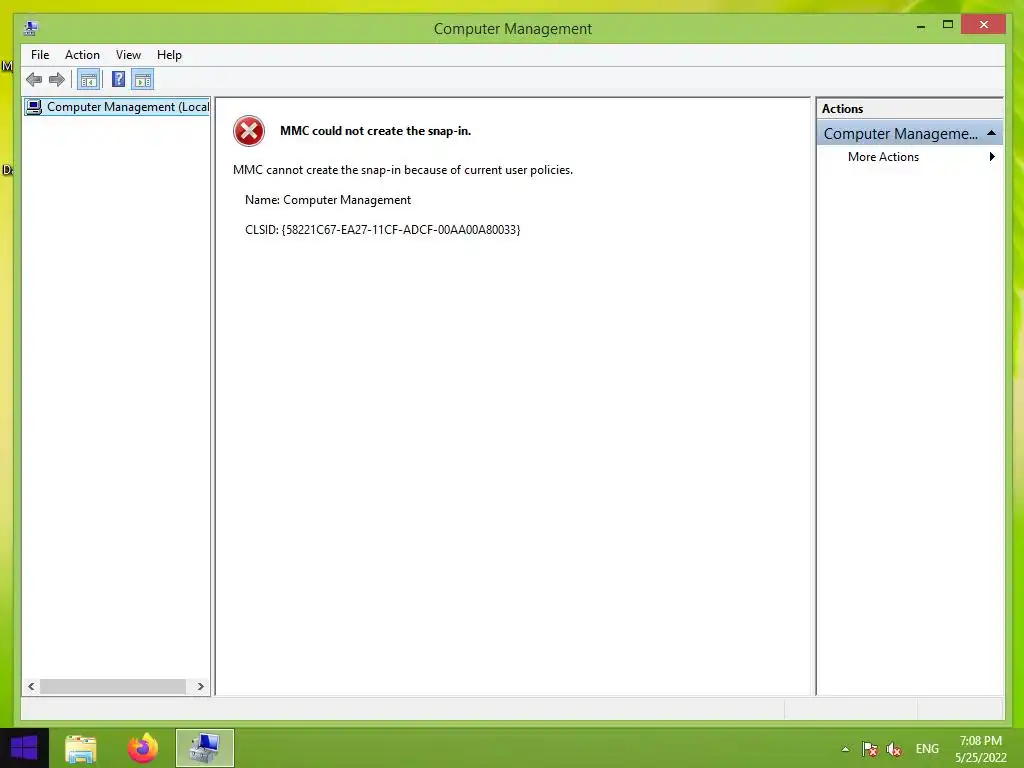This screenshot has height=768, width=1024.
Task: Maximize the Computer Management window
Action: [948, 25]
